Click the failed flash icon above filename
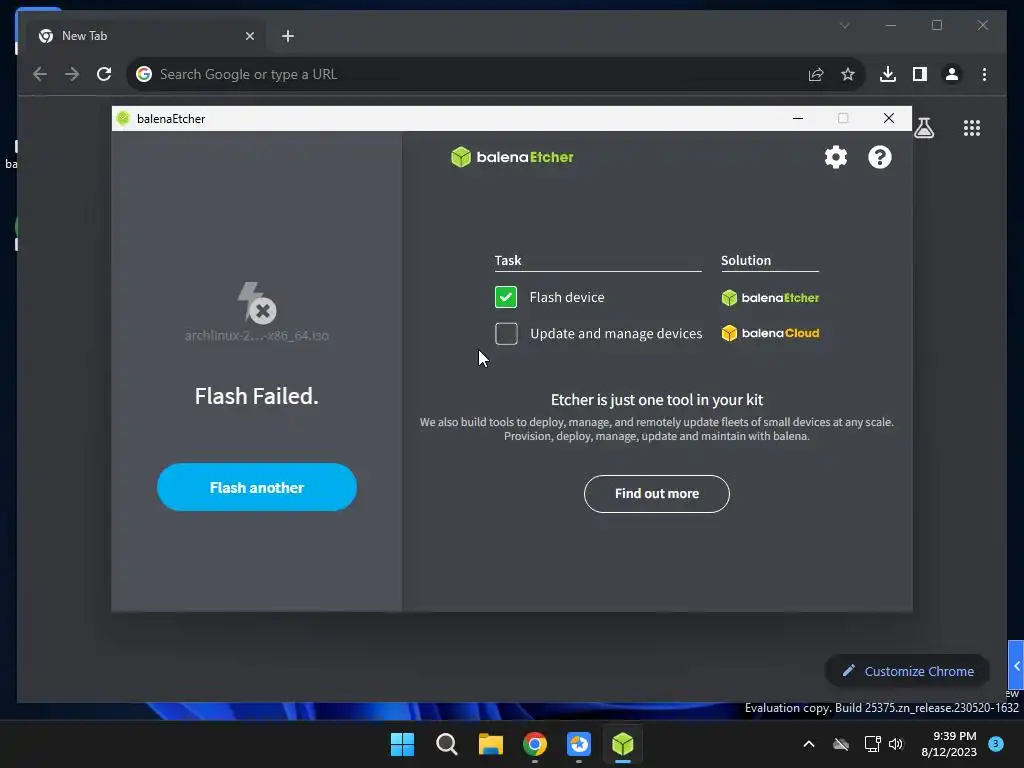This screenshot has width=1024, height=768. point(257,302)
